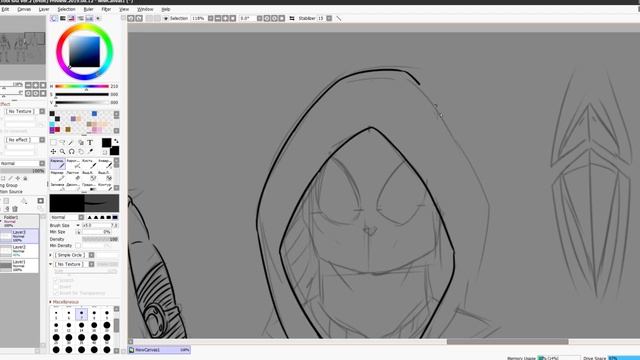Select the Shape tool

81,142
